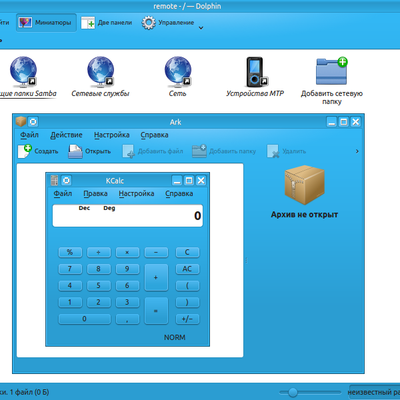Minimize the KCalc window
Screen dimensions: 400x400
click(177, 181)
